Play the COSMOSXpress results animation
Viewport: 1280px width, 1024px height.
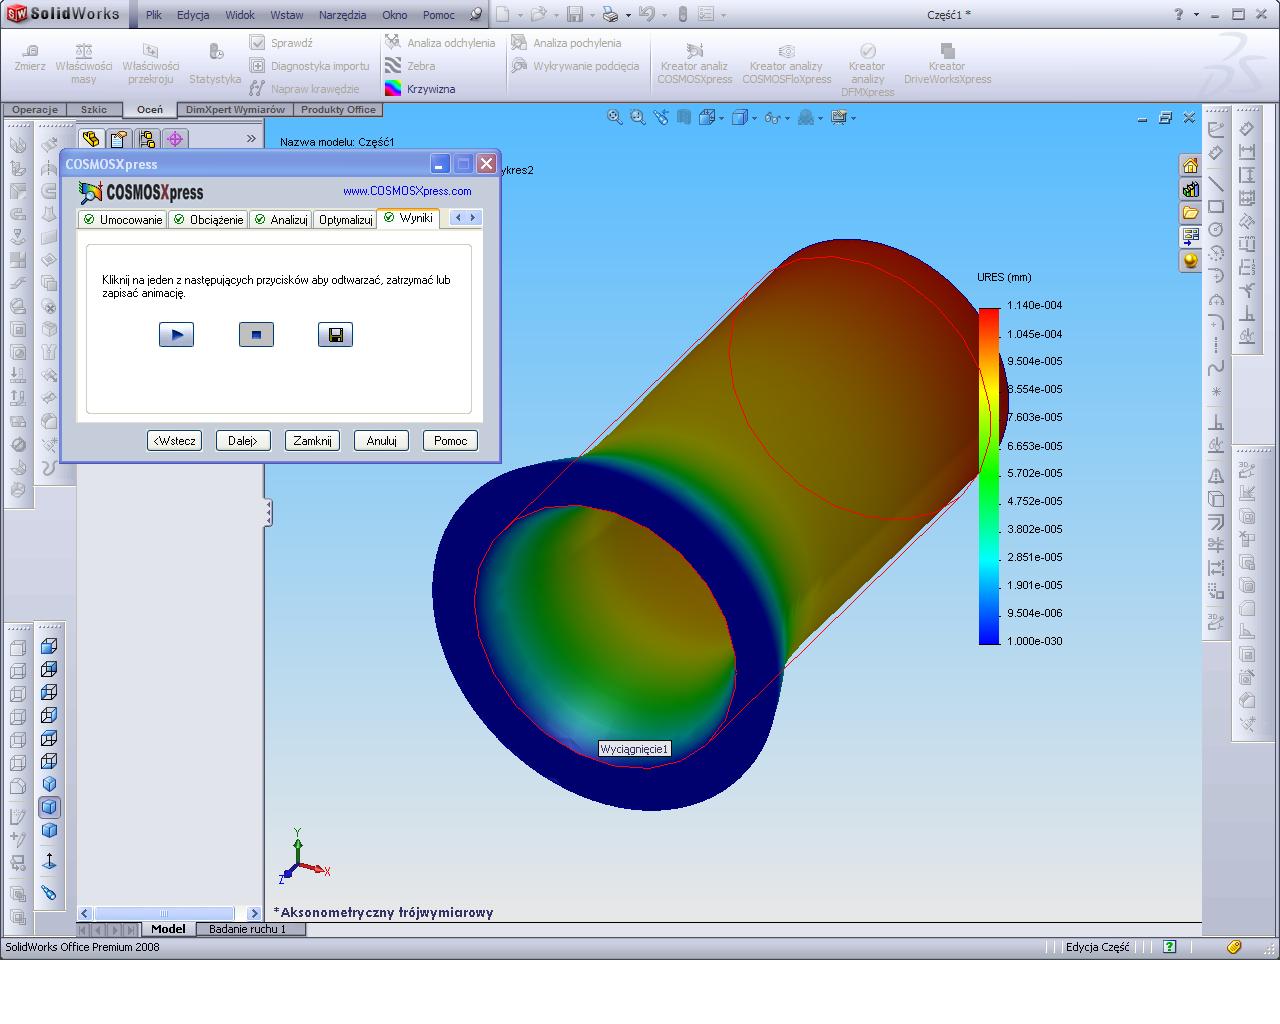pyautogui.click(x=176, y=335)
